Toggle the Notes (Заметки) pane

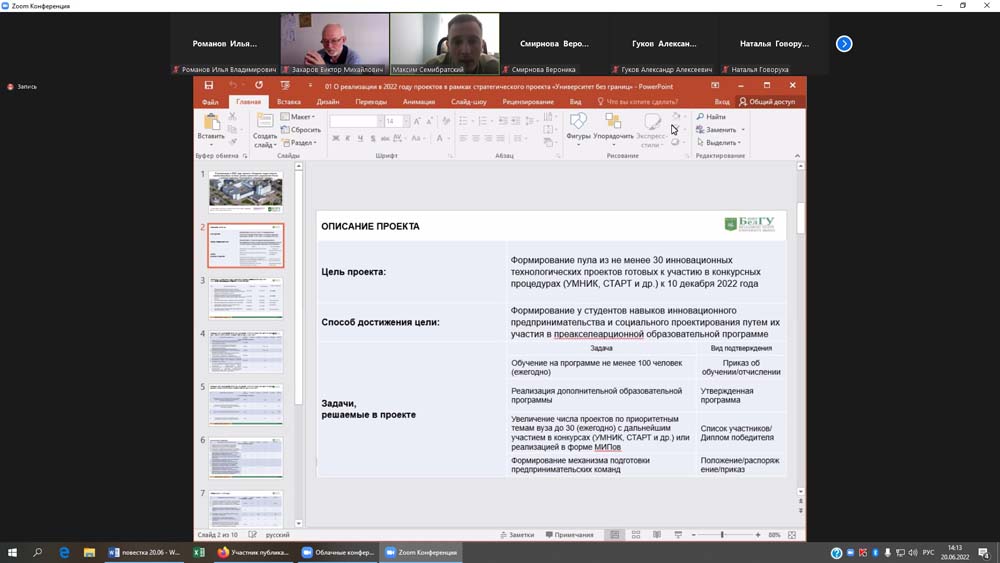point(517,535)
